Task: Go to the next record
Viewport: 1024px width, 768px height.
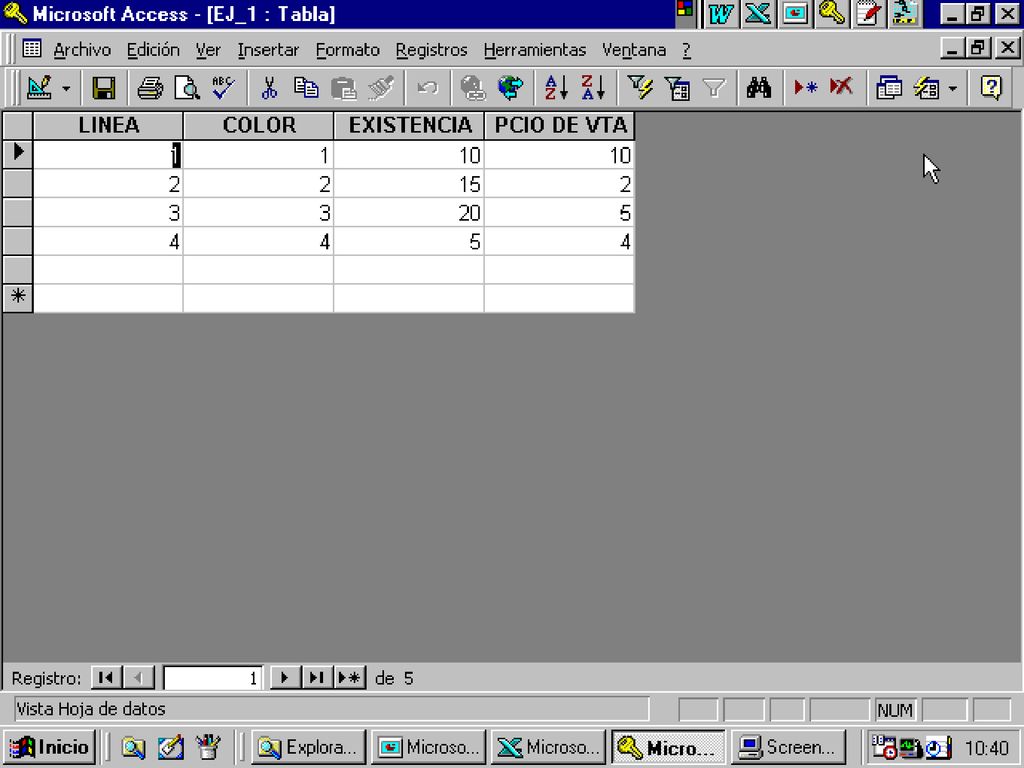Action: click(285, 678)
